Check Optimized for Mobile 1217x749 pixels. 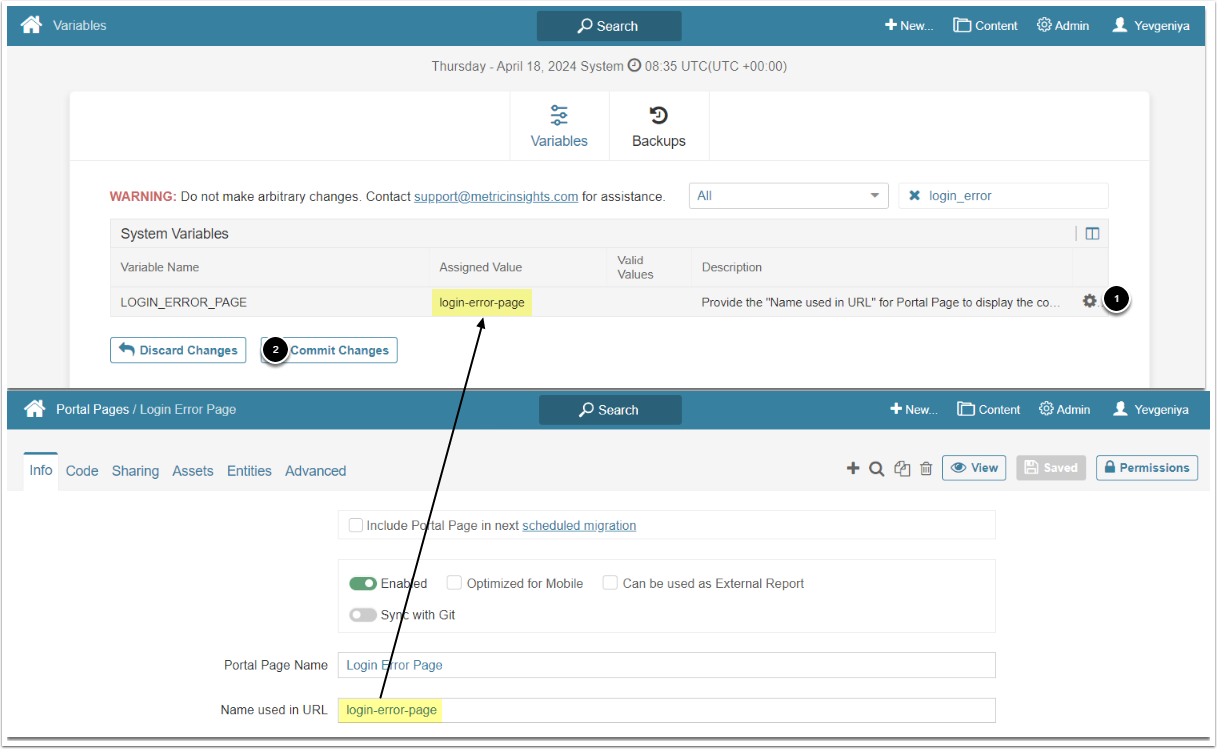click(454, 583)
